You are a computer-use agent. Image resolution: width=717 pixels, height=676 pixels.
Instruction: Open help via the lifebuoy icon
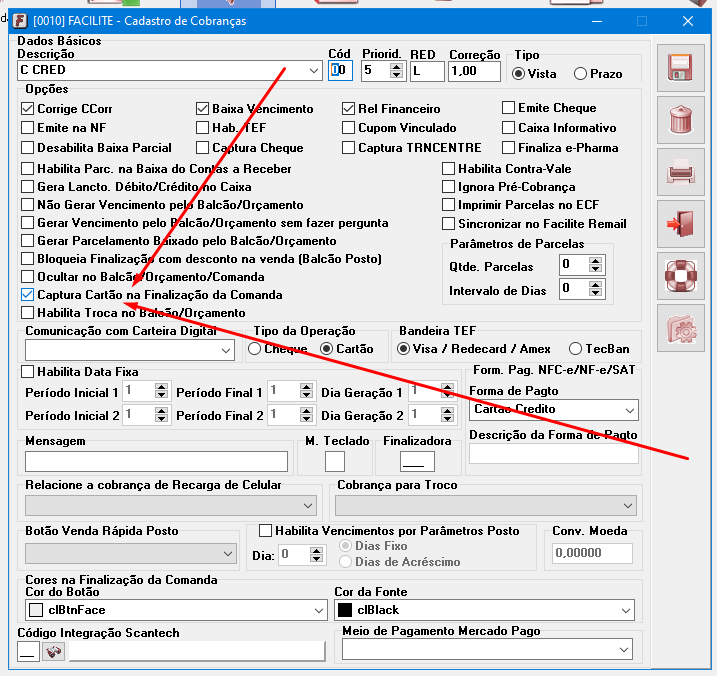(680, 276)
